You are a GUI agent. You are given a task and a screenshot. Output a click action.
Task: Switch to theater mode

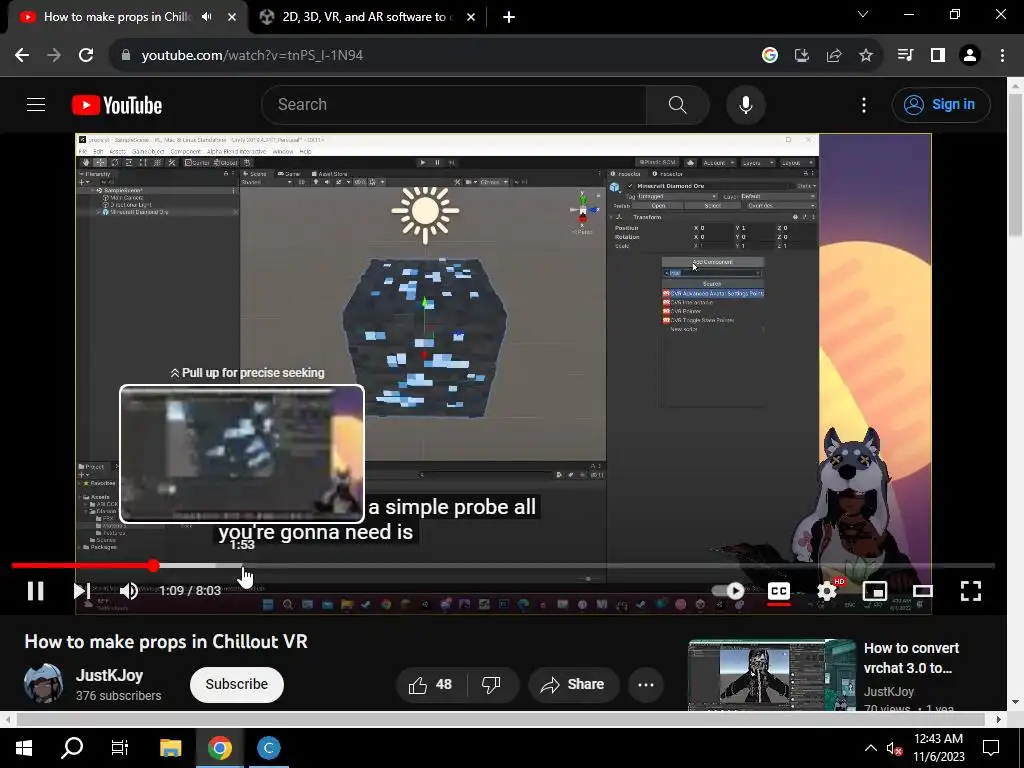point(922,591)
